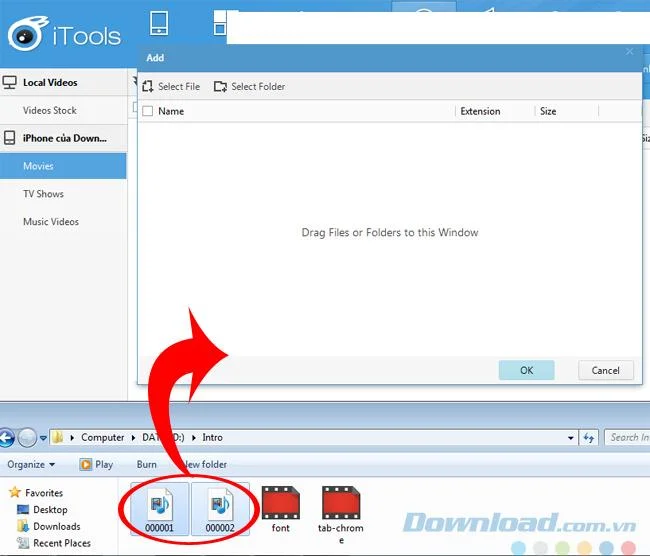Open the device phone icon in header
Image resolution: width=650 pixels, height=556 pixels.
pos(159,23)
